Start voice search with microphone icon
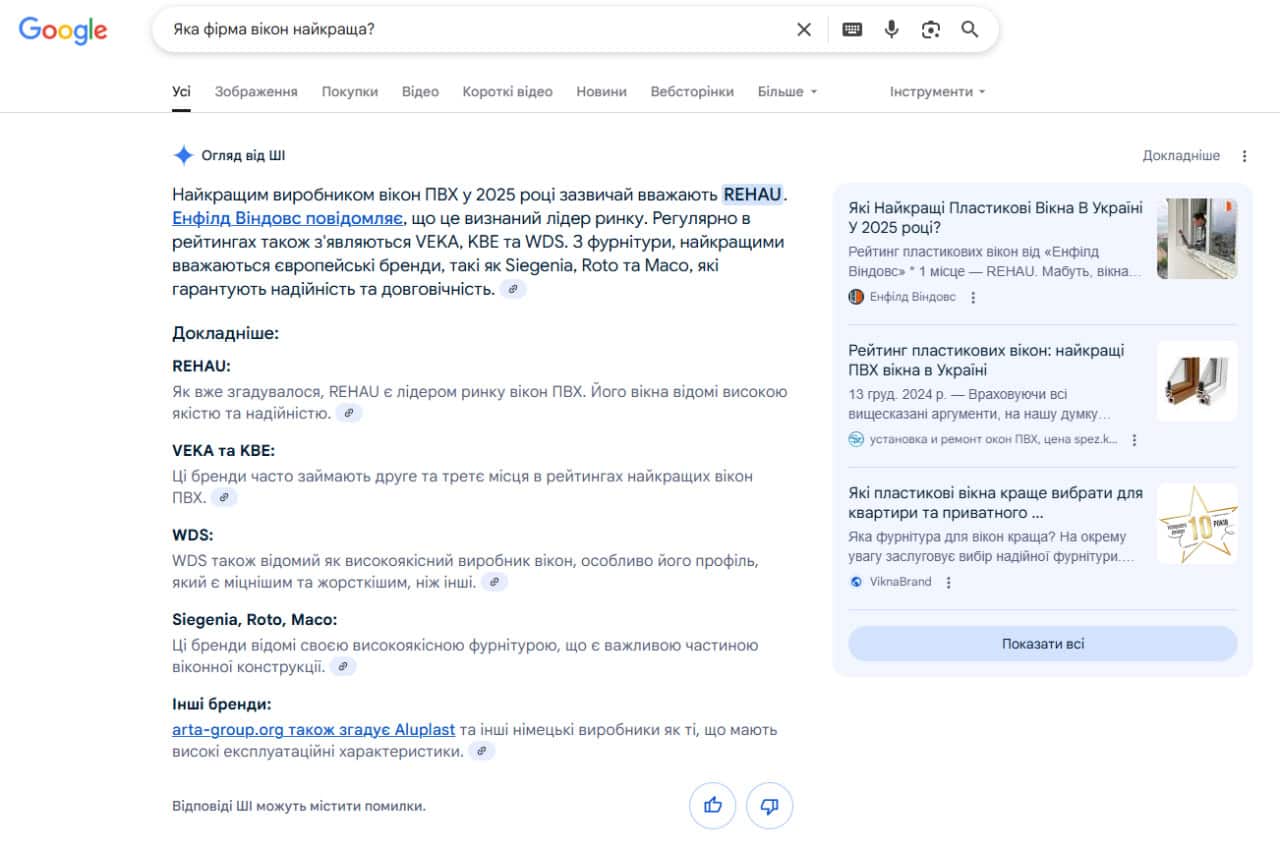Screen dimensions: 1280x849 892,30
